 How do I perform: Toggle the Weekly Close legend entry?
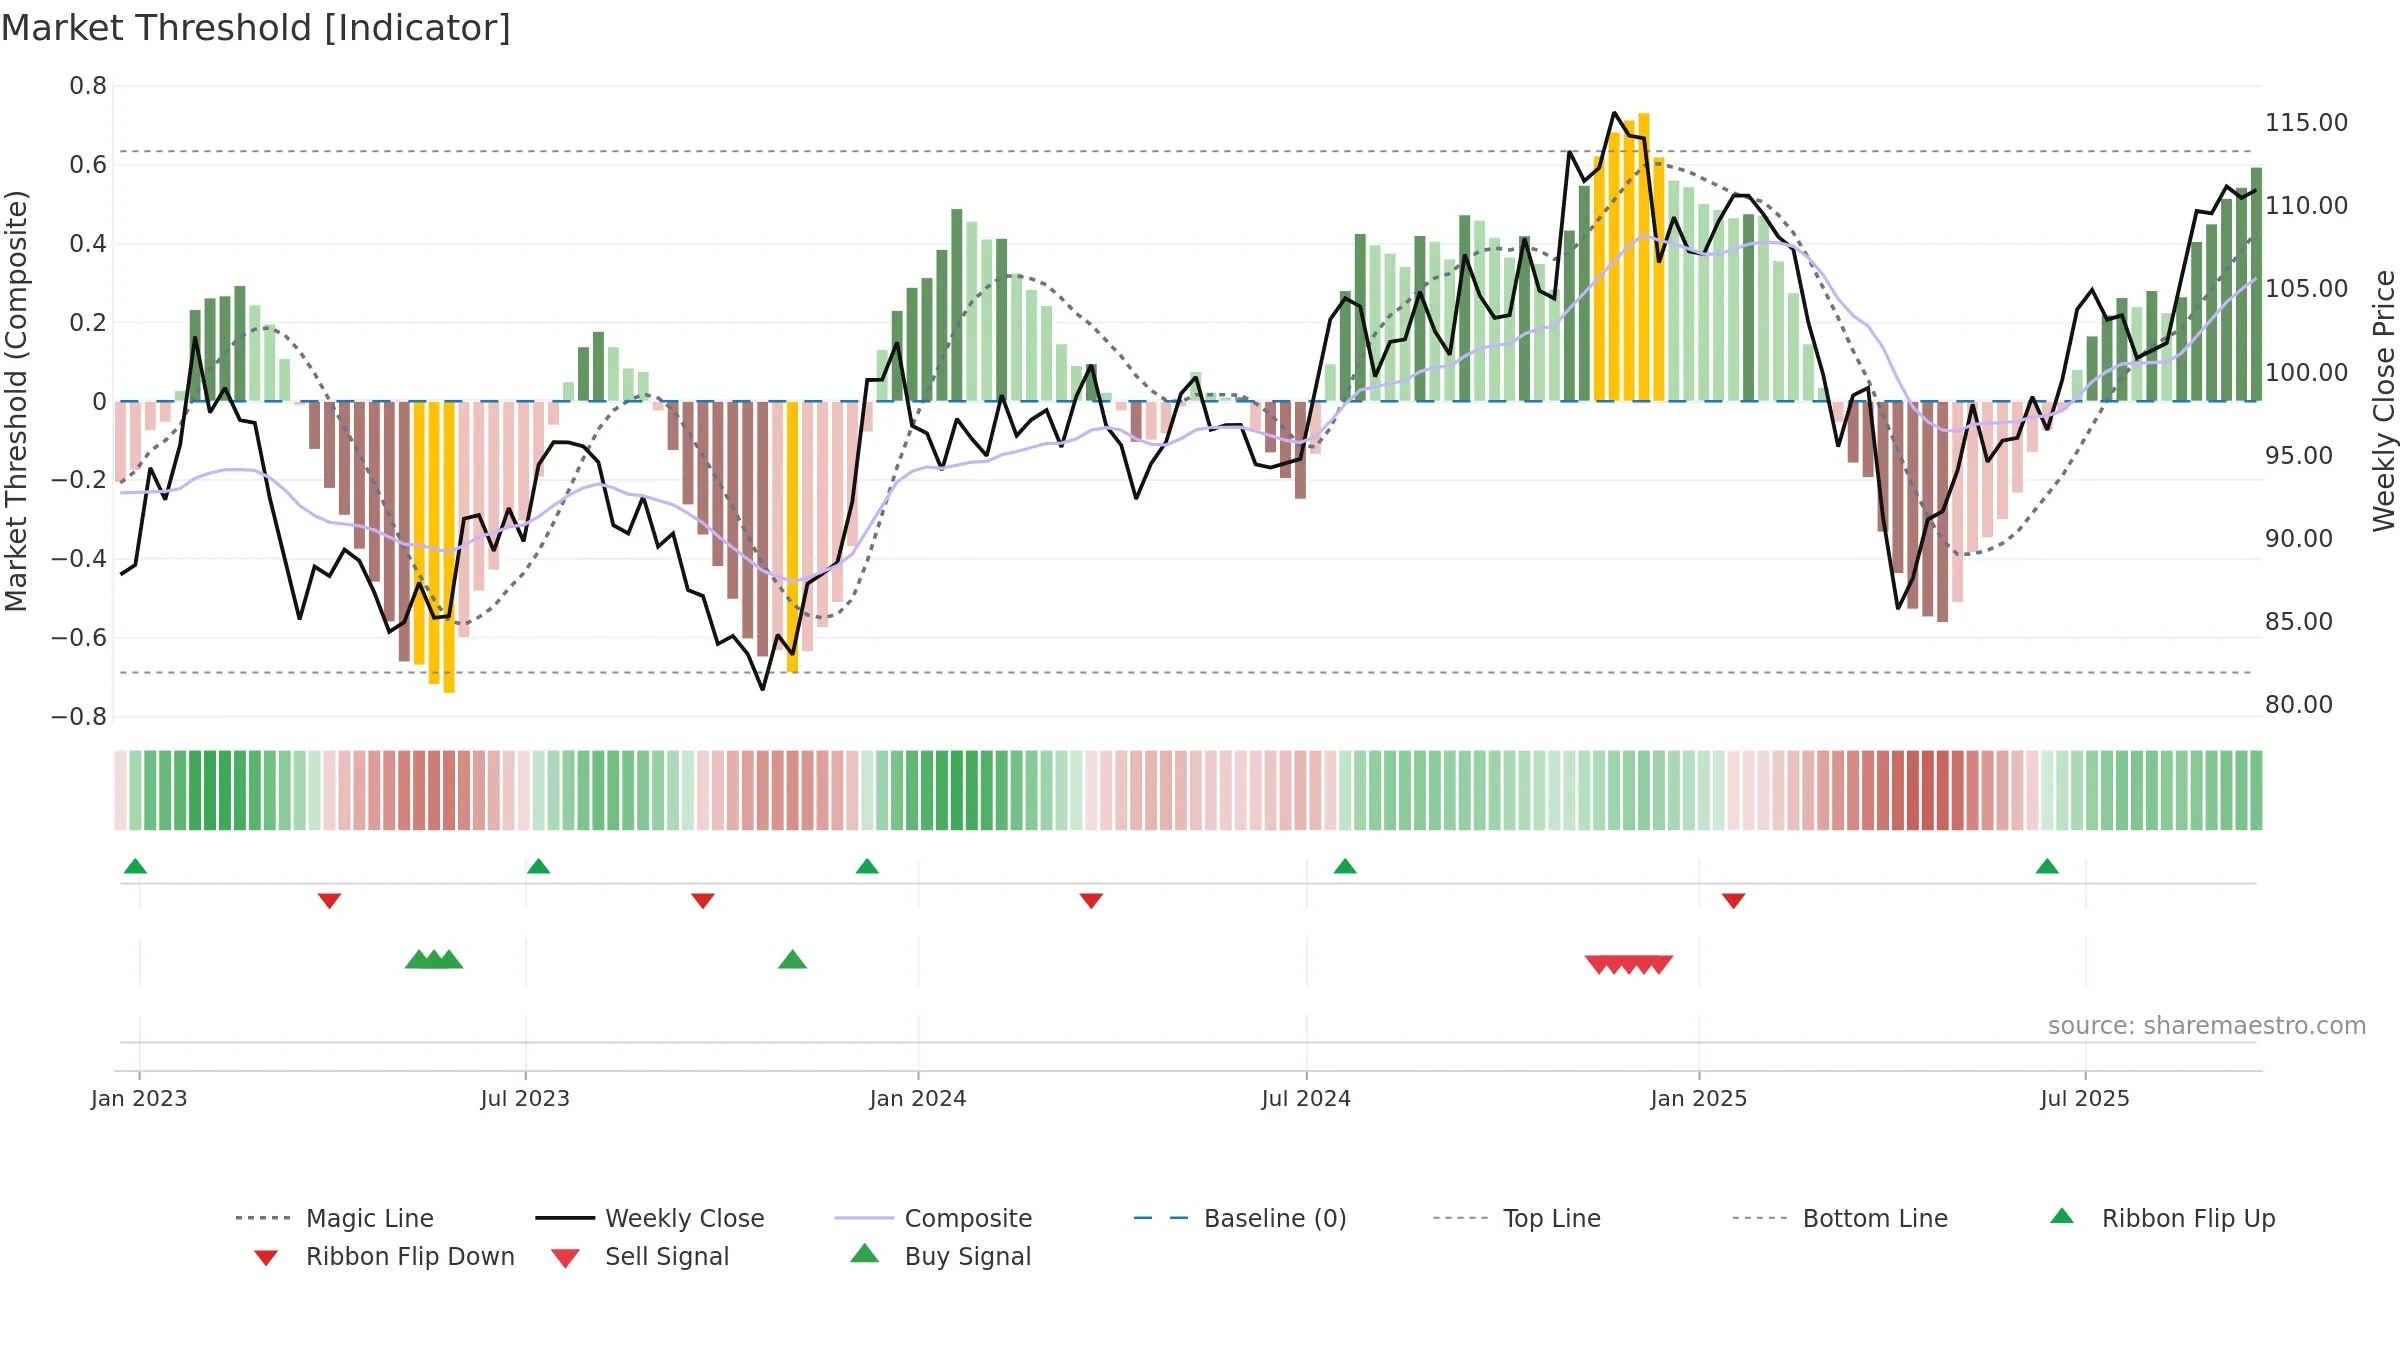[650, 1218]
